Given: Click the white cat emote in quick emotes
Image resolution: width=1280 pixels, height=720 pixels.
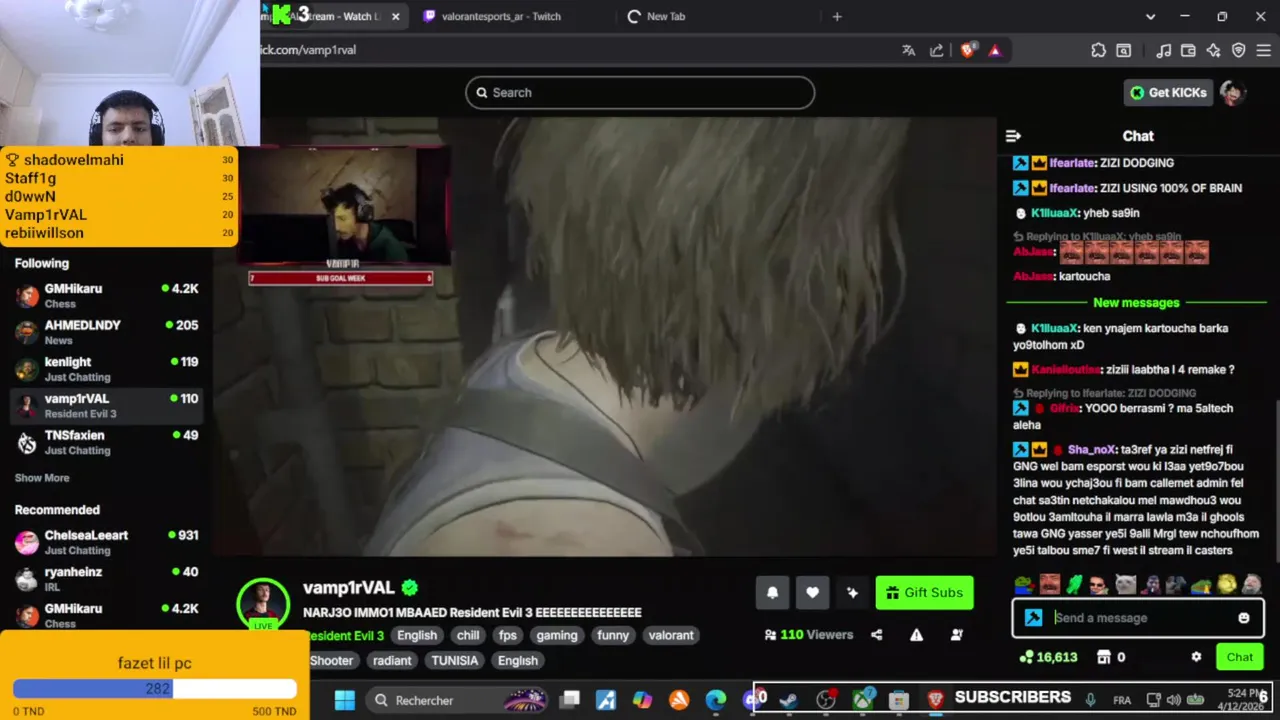Looking at the screenshot, I should (x=1126, y=584).
